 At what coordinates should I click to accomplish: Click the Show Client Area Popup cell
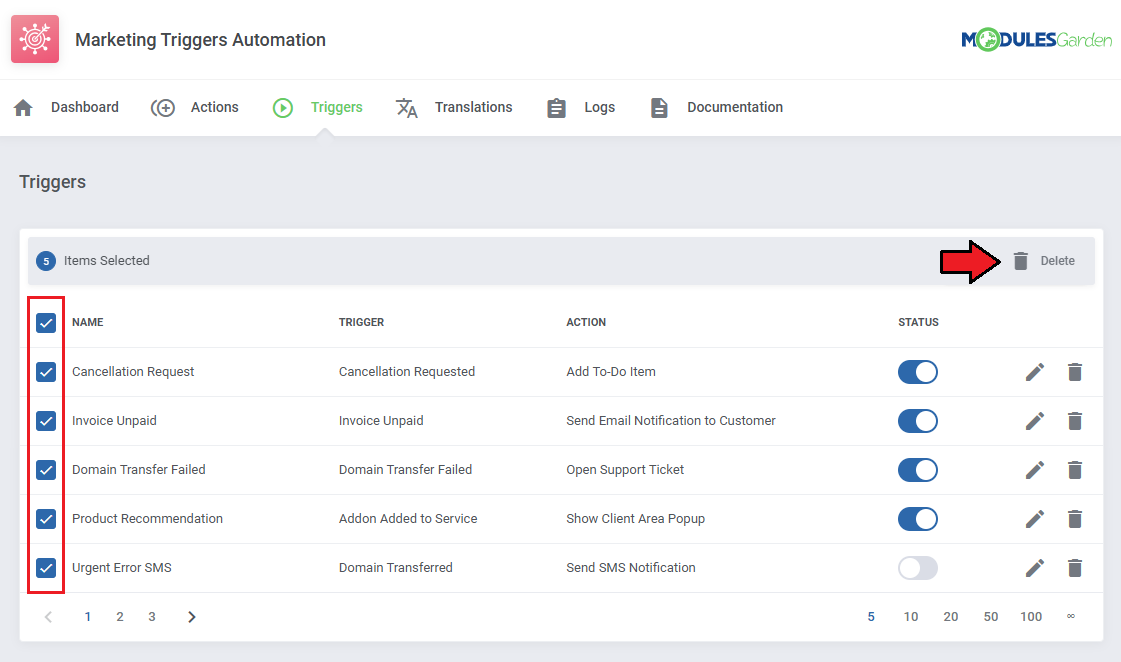[x=636, y=519]
